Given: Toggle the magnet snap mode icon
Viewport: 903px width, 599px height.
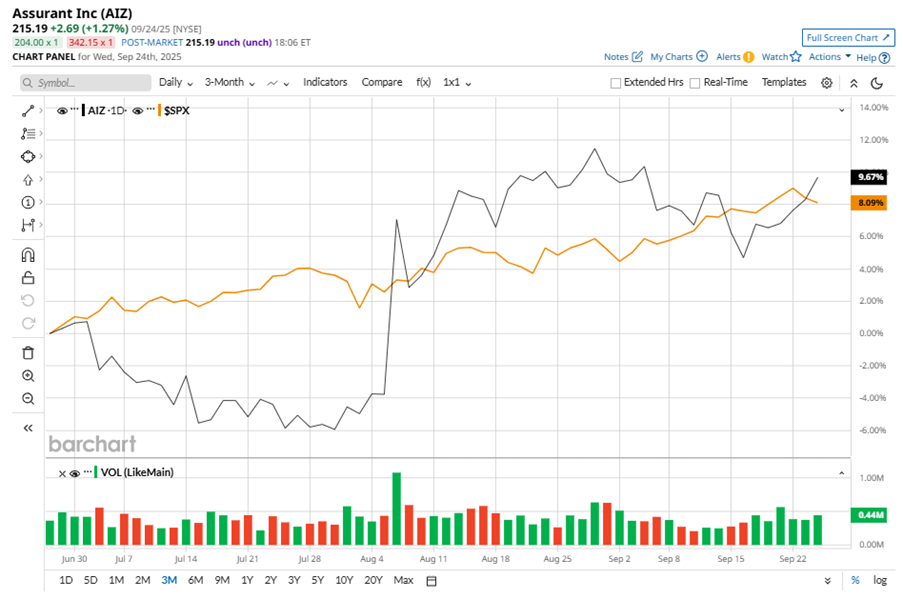Looking at the screenshot, I should [28, 255].
